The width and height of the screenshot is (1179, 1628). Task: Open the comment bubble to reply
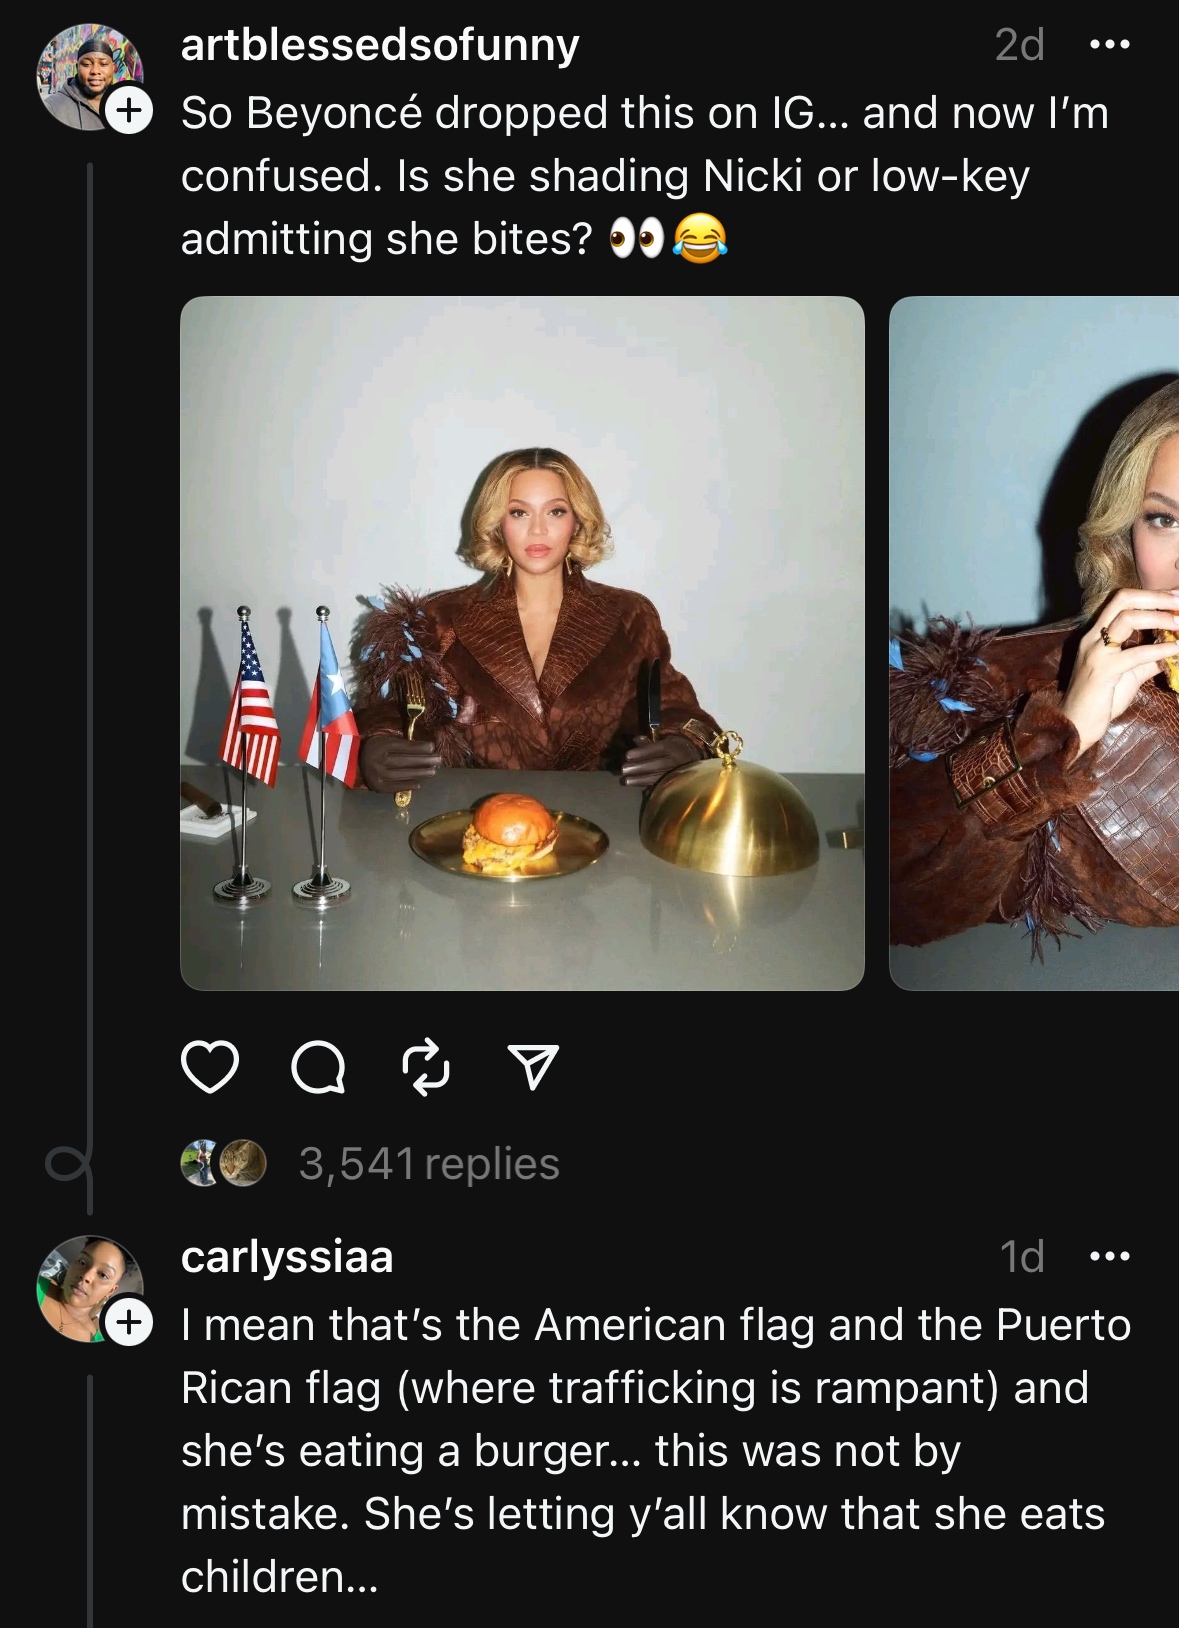tap(318, 1067)
